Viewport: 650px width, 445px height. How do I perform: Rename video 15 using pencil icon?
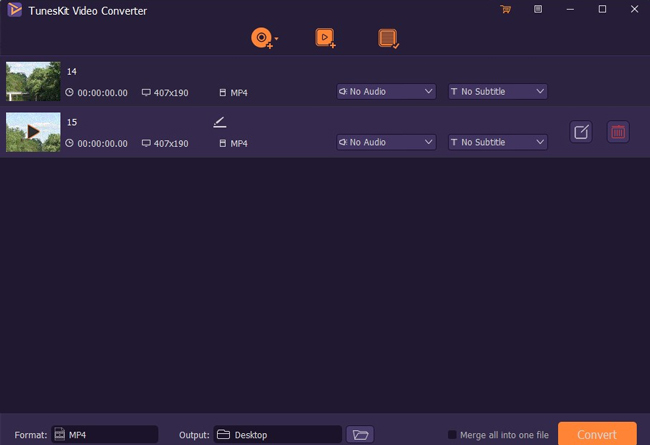pyautogui.click(x=220, y=122)
